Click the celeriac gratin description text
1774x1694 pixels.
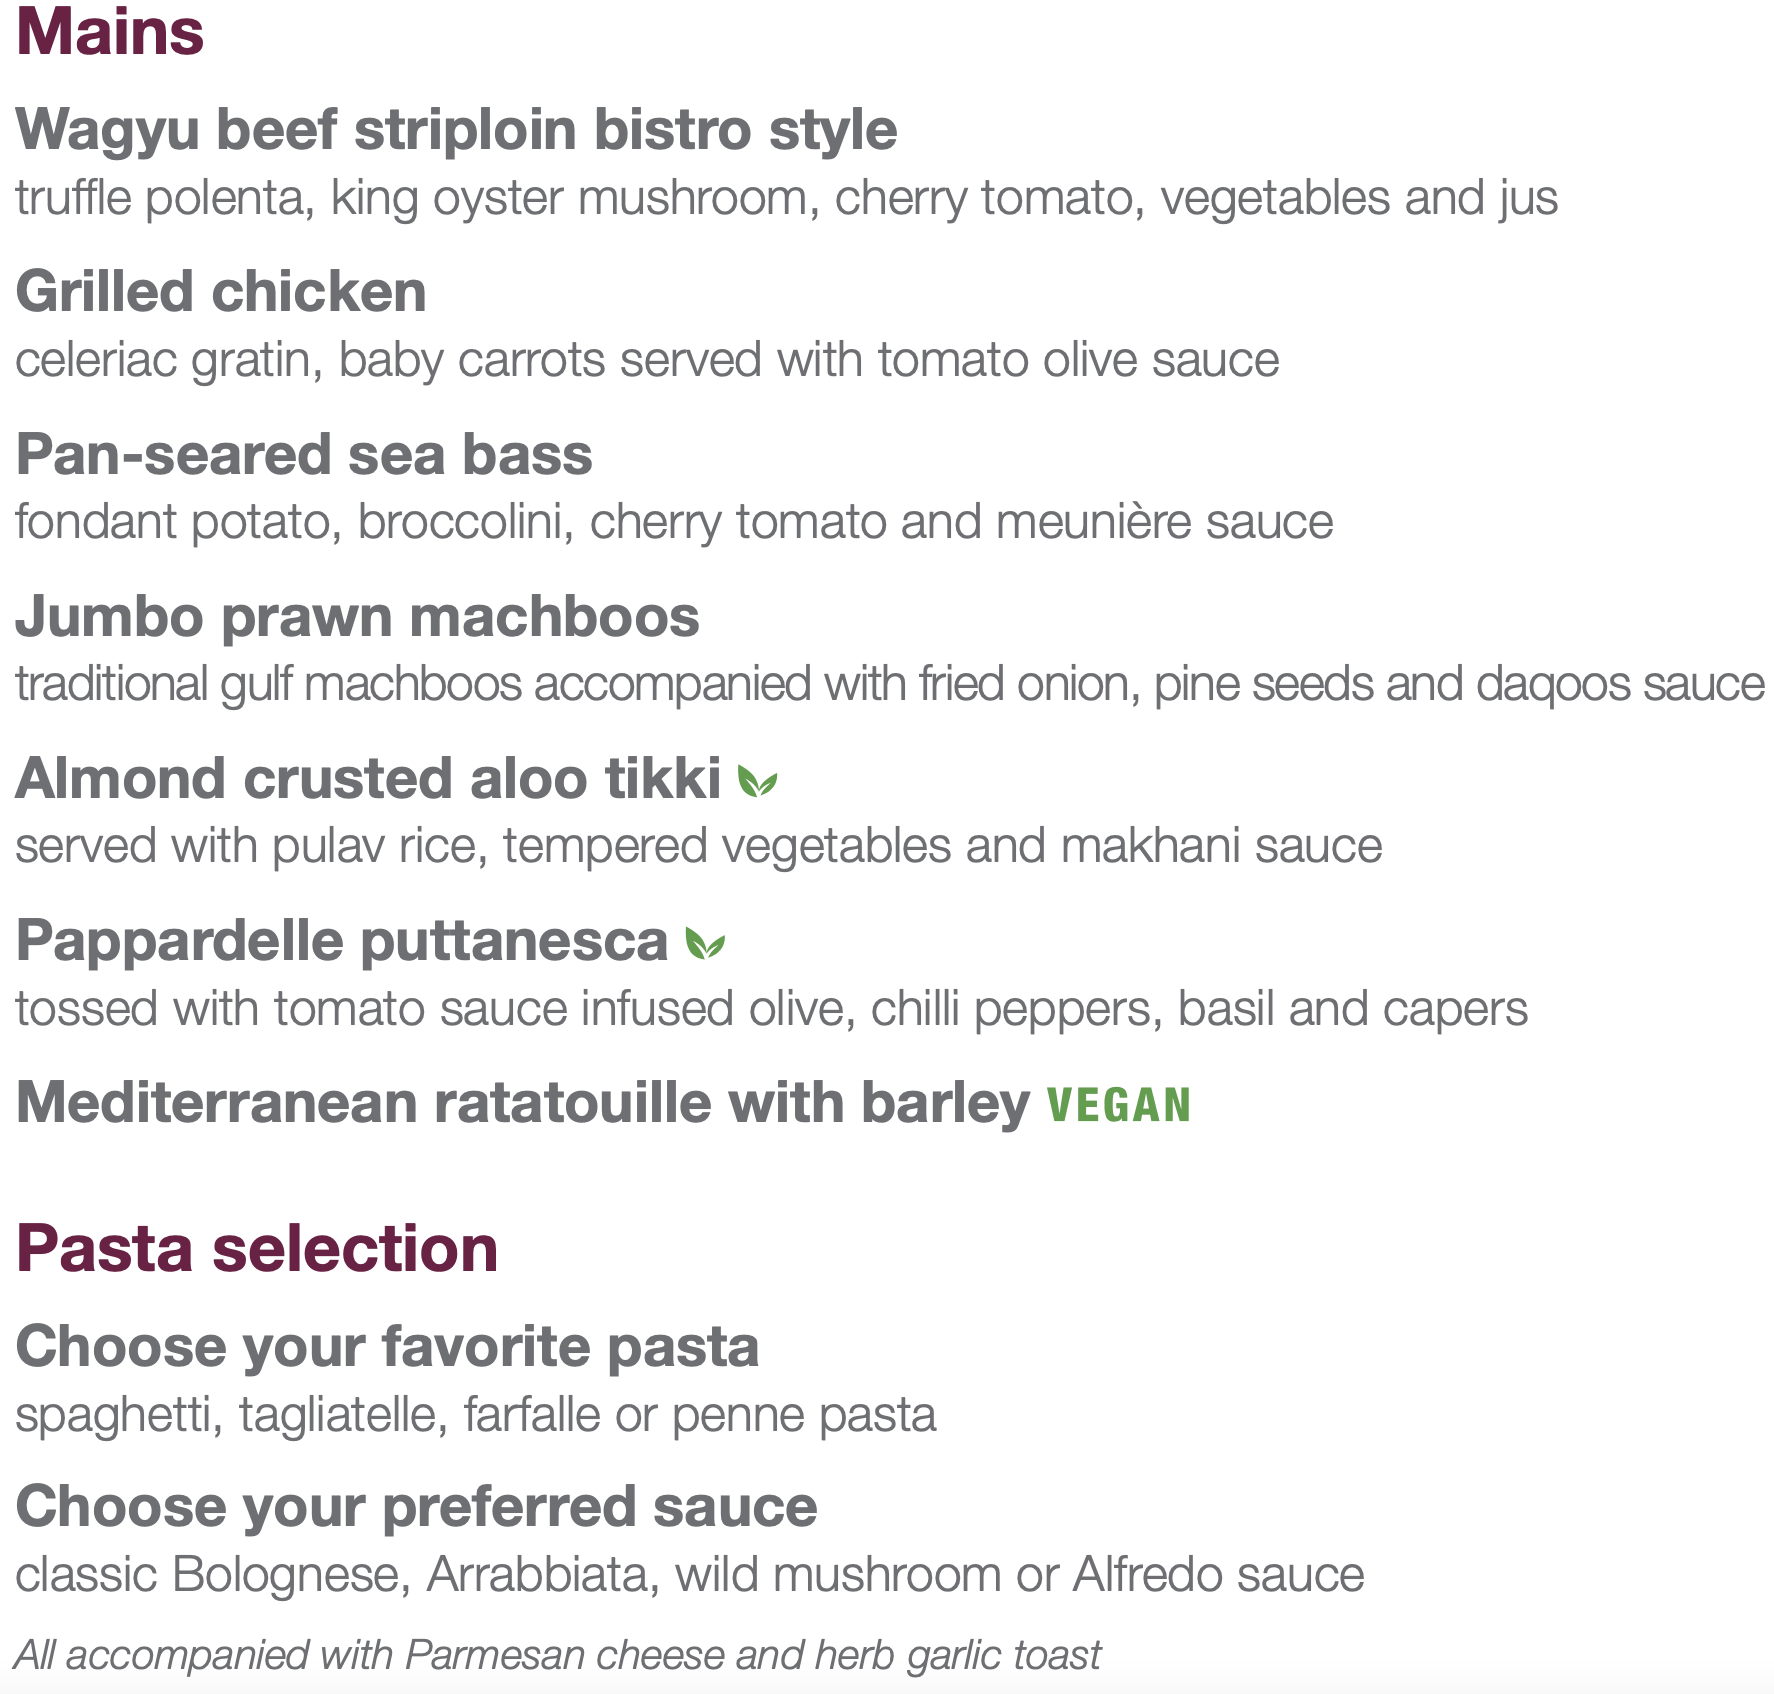[x=647, y=360]
